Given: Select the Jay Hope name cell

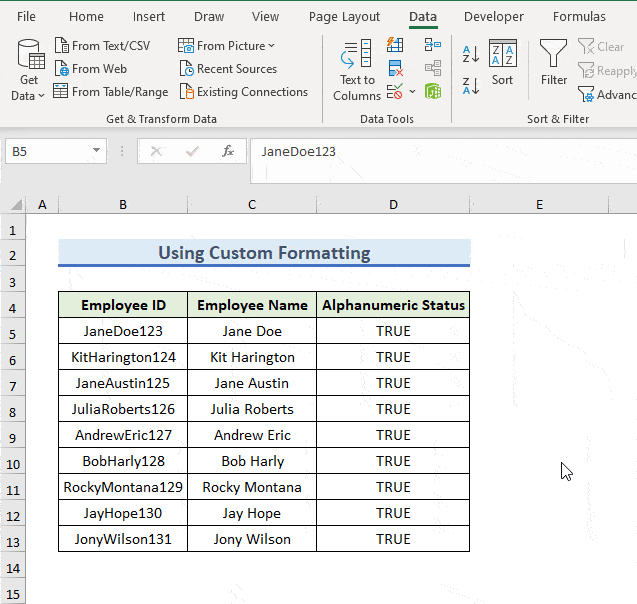Looking at the screenshot, I should (x=252, y=513).
